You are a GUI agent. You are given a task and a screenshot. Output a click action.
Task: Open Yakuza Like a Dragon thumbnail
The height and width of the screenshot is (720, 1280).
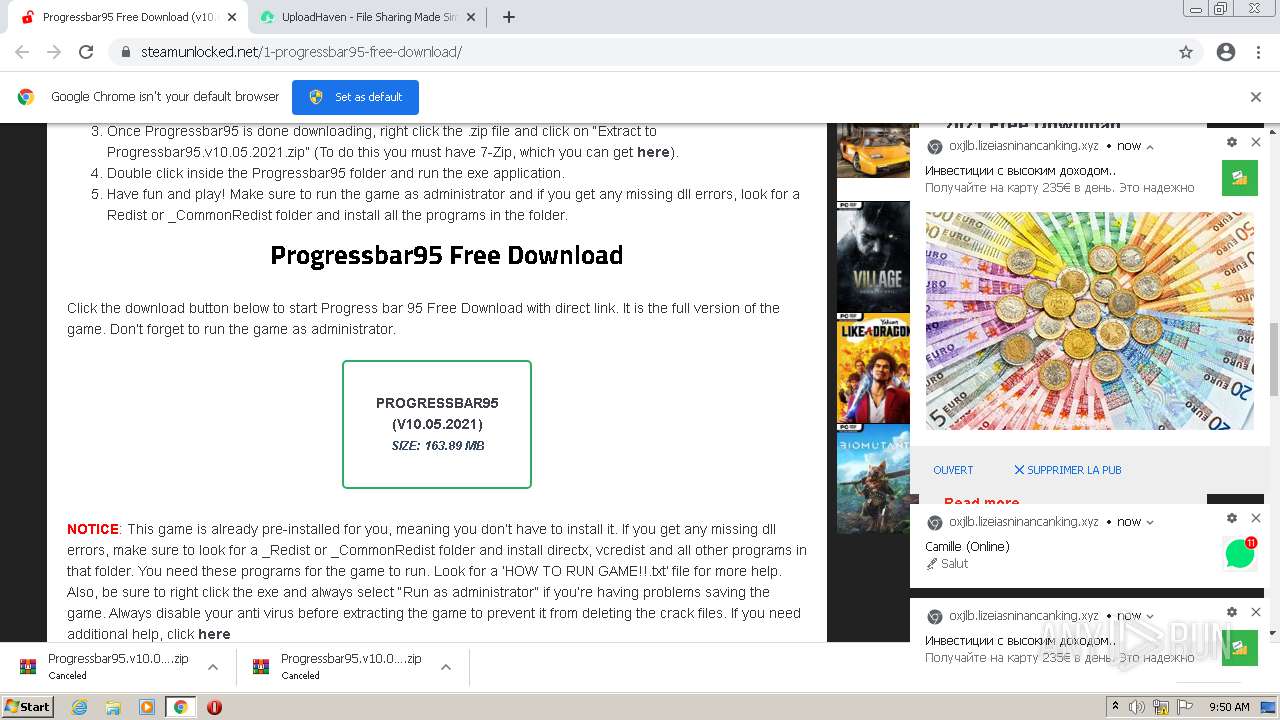[873, 368]
